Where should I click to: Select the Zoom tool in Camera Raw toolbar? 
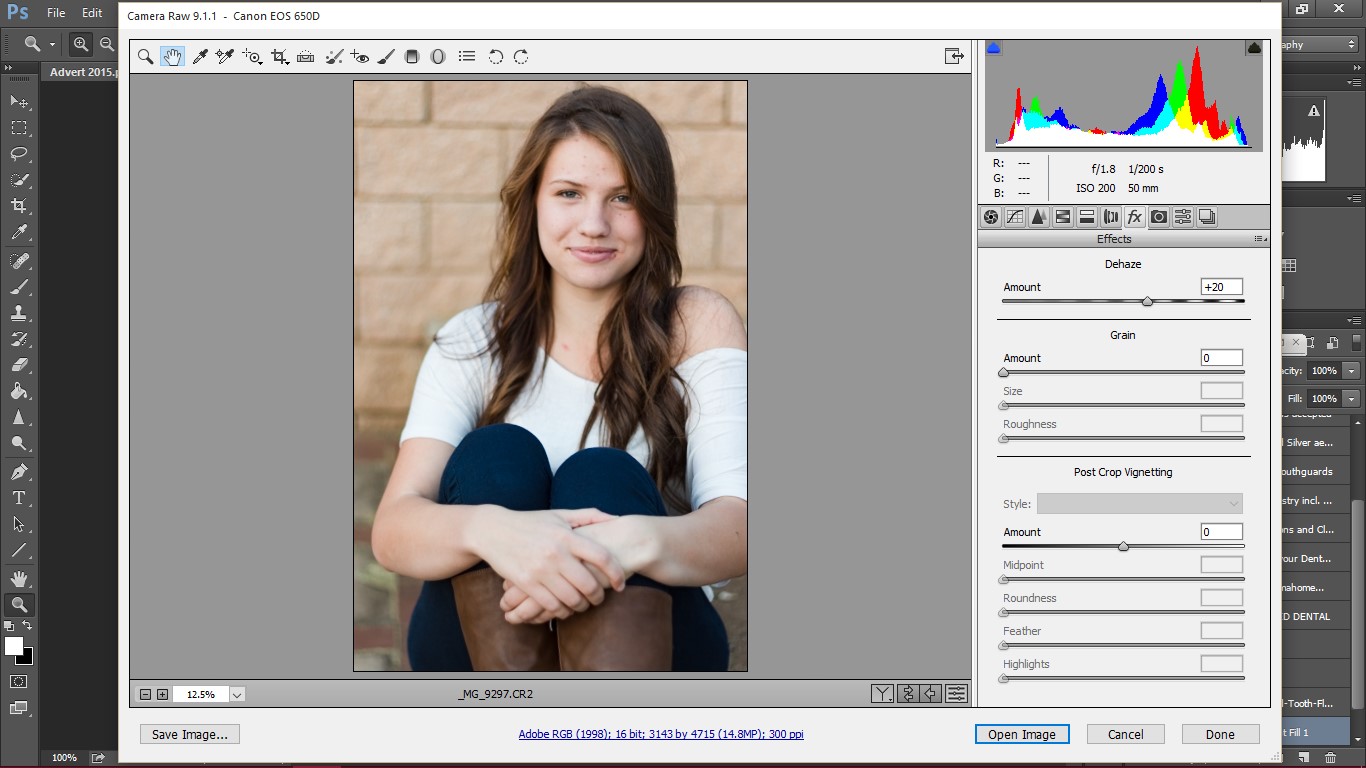point(146,57)
